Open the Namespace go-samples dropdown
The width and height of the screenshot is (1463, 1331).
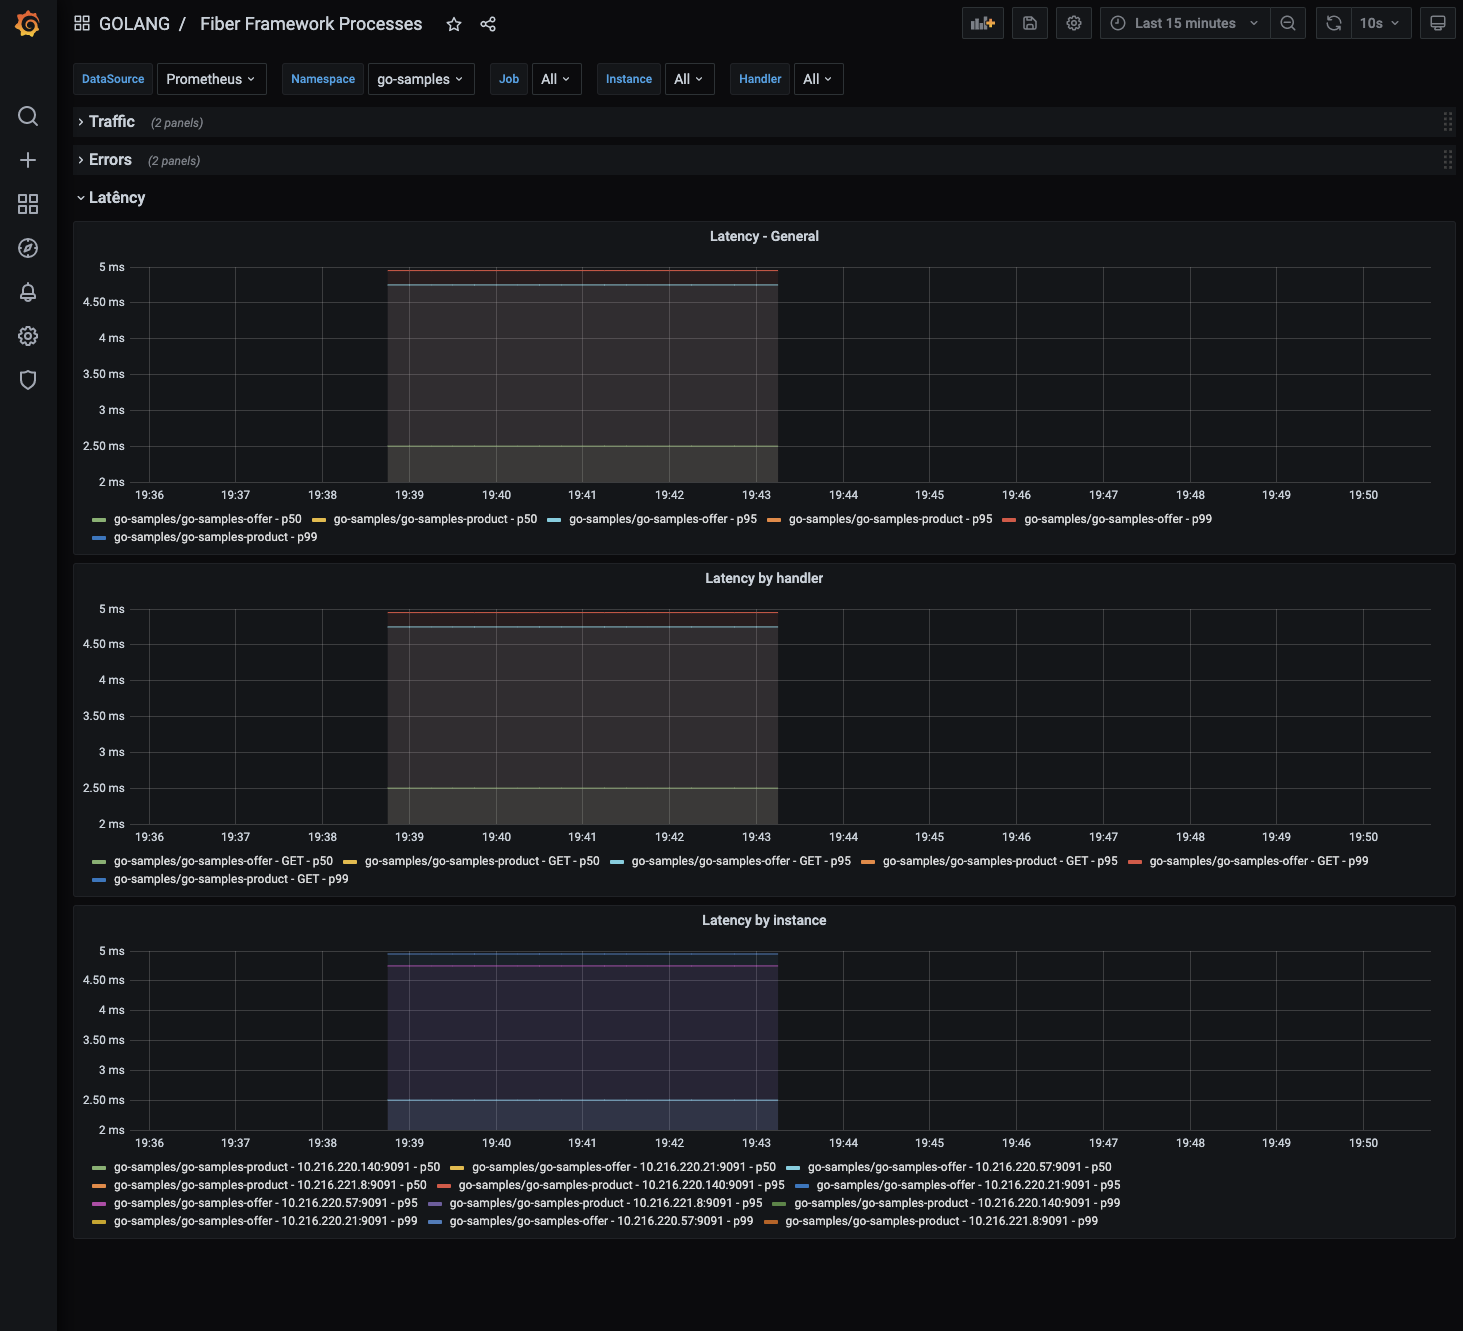(x=419, y=79)
